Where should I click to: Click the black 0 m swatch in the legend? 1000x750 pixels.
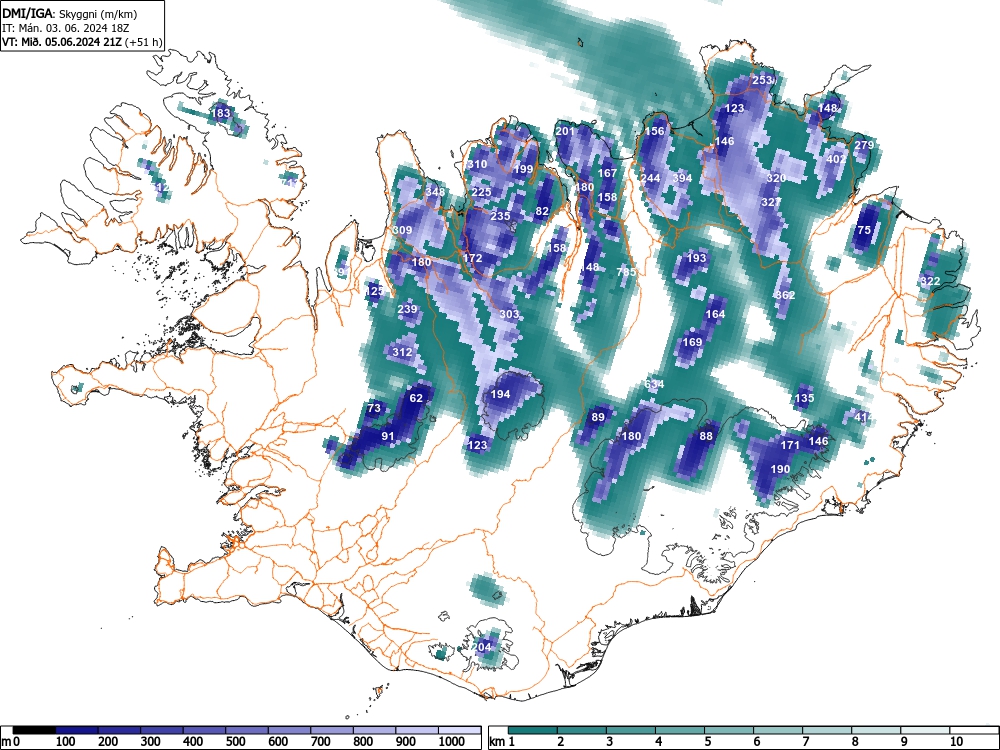[34, 730]
